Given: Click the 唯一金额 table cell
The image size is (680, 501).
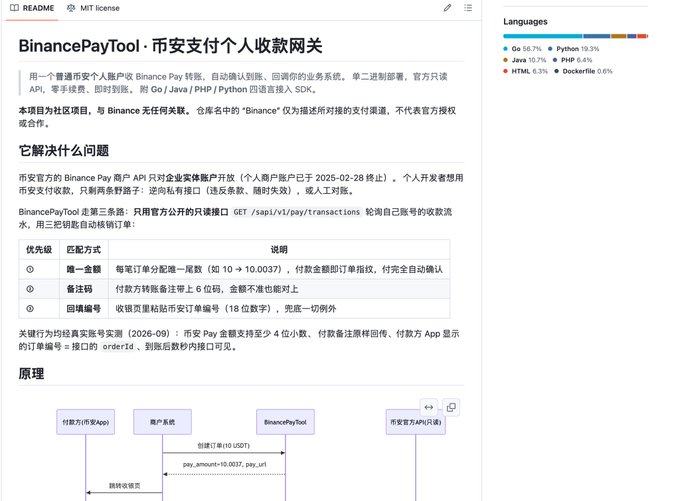Looking at the screenshot, I should click(84, 269).
